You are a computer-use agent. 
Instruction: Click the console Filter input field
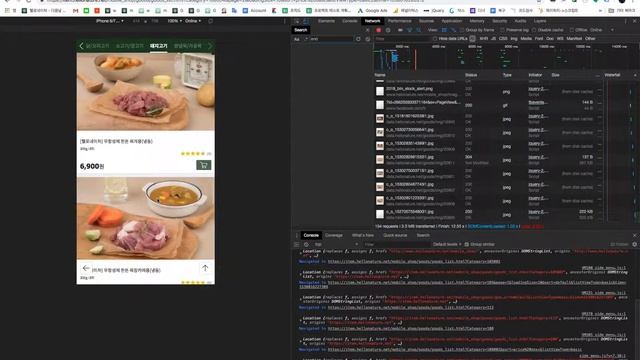point(396,244)
